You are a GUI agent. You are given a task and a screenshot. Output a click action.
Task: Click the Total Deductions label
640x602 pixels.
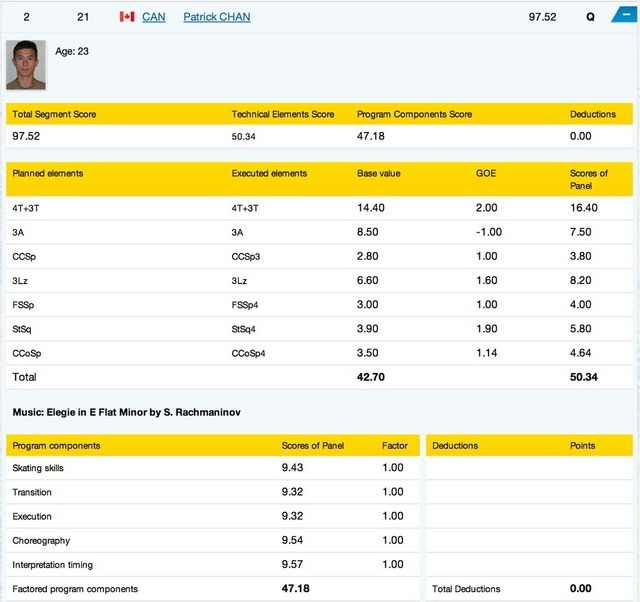pos(466,589)
